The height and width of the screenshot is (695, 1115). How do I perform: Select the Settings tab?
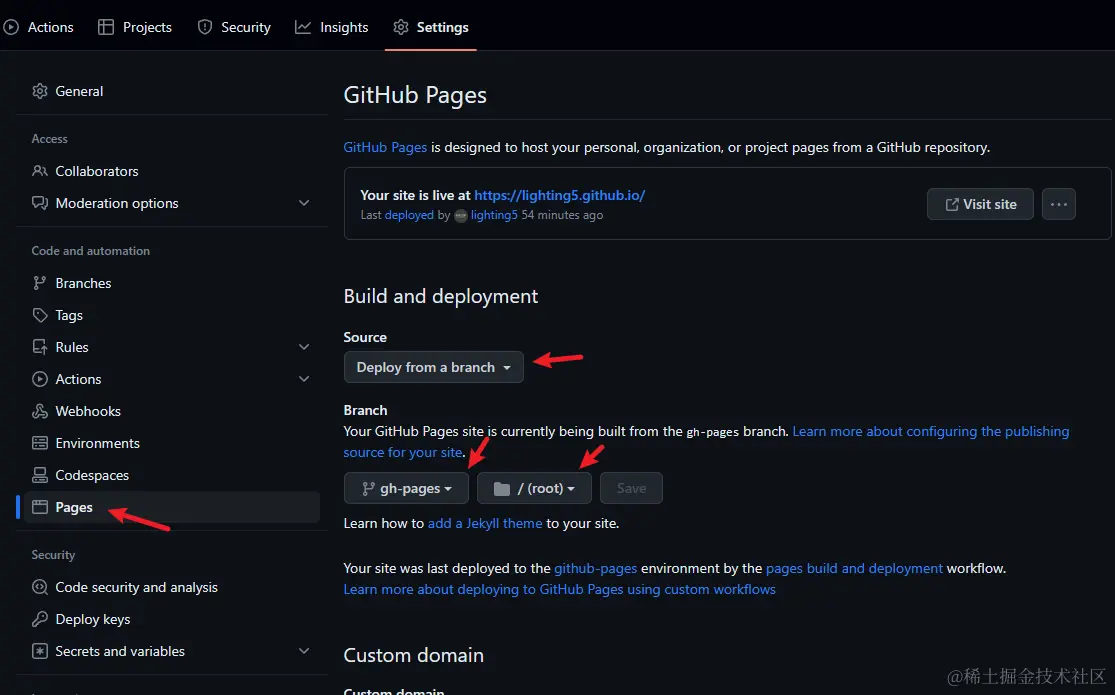coord(431,27)
